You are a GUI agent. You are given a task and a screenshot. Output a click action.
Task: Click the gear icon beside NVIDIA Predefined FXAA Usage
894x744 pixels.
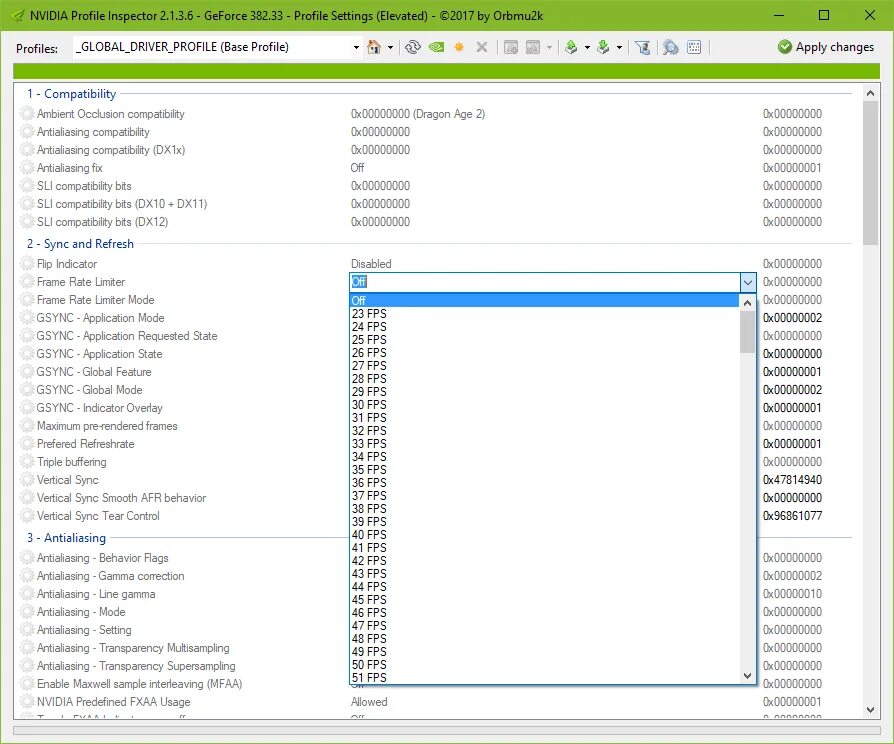coord(27,702)
